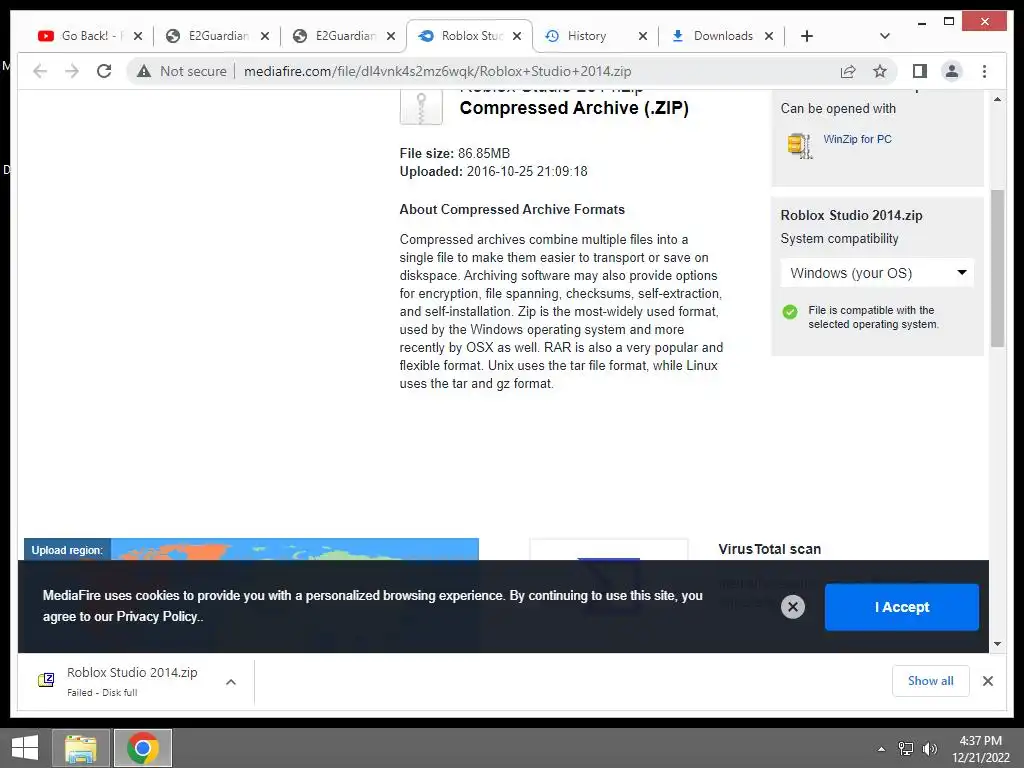
Task: Click the VirusTotal scan heading
Action: coord(769,549)
